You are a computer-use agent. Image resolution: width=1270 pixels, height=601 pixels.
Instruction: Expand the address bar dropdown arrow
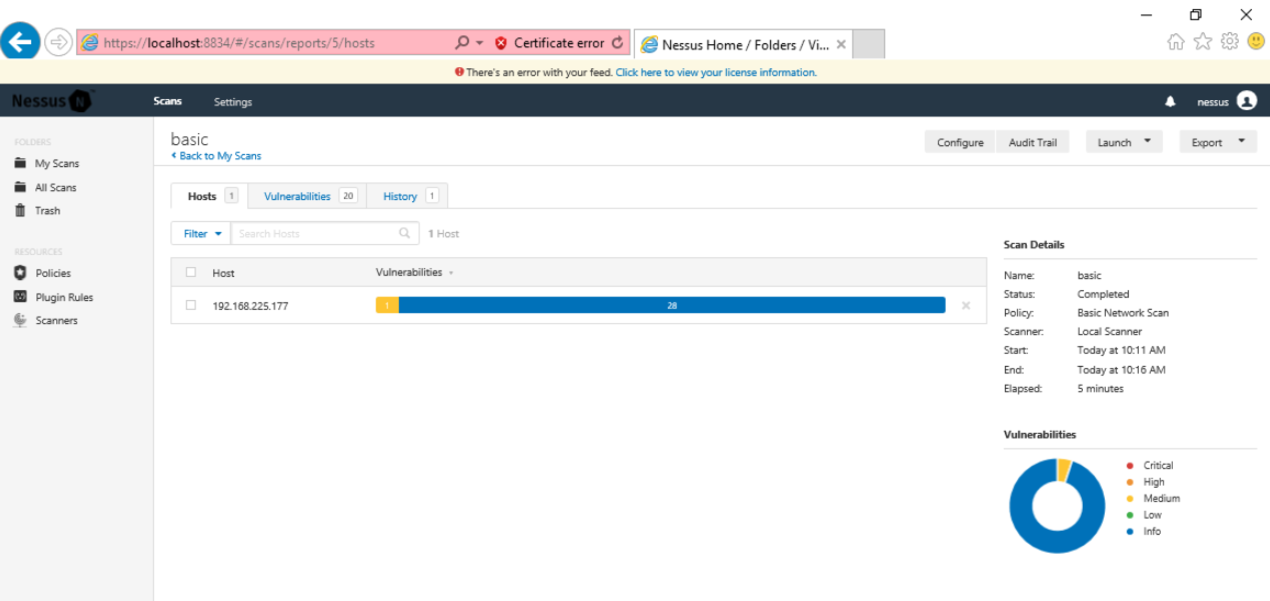pyautogui.click(x=480, y=43)
